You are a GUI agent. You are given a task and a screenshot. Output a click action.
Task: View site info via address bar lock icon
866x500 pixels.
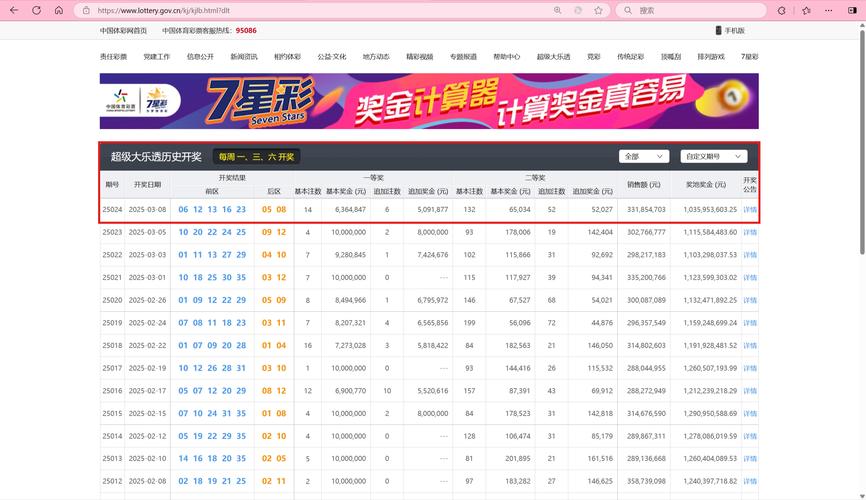pyautogui.click(x=86, y=10)
